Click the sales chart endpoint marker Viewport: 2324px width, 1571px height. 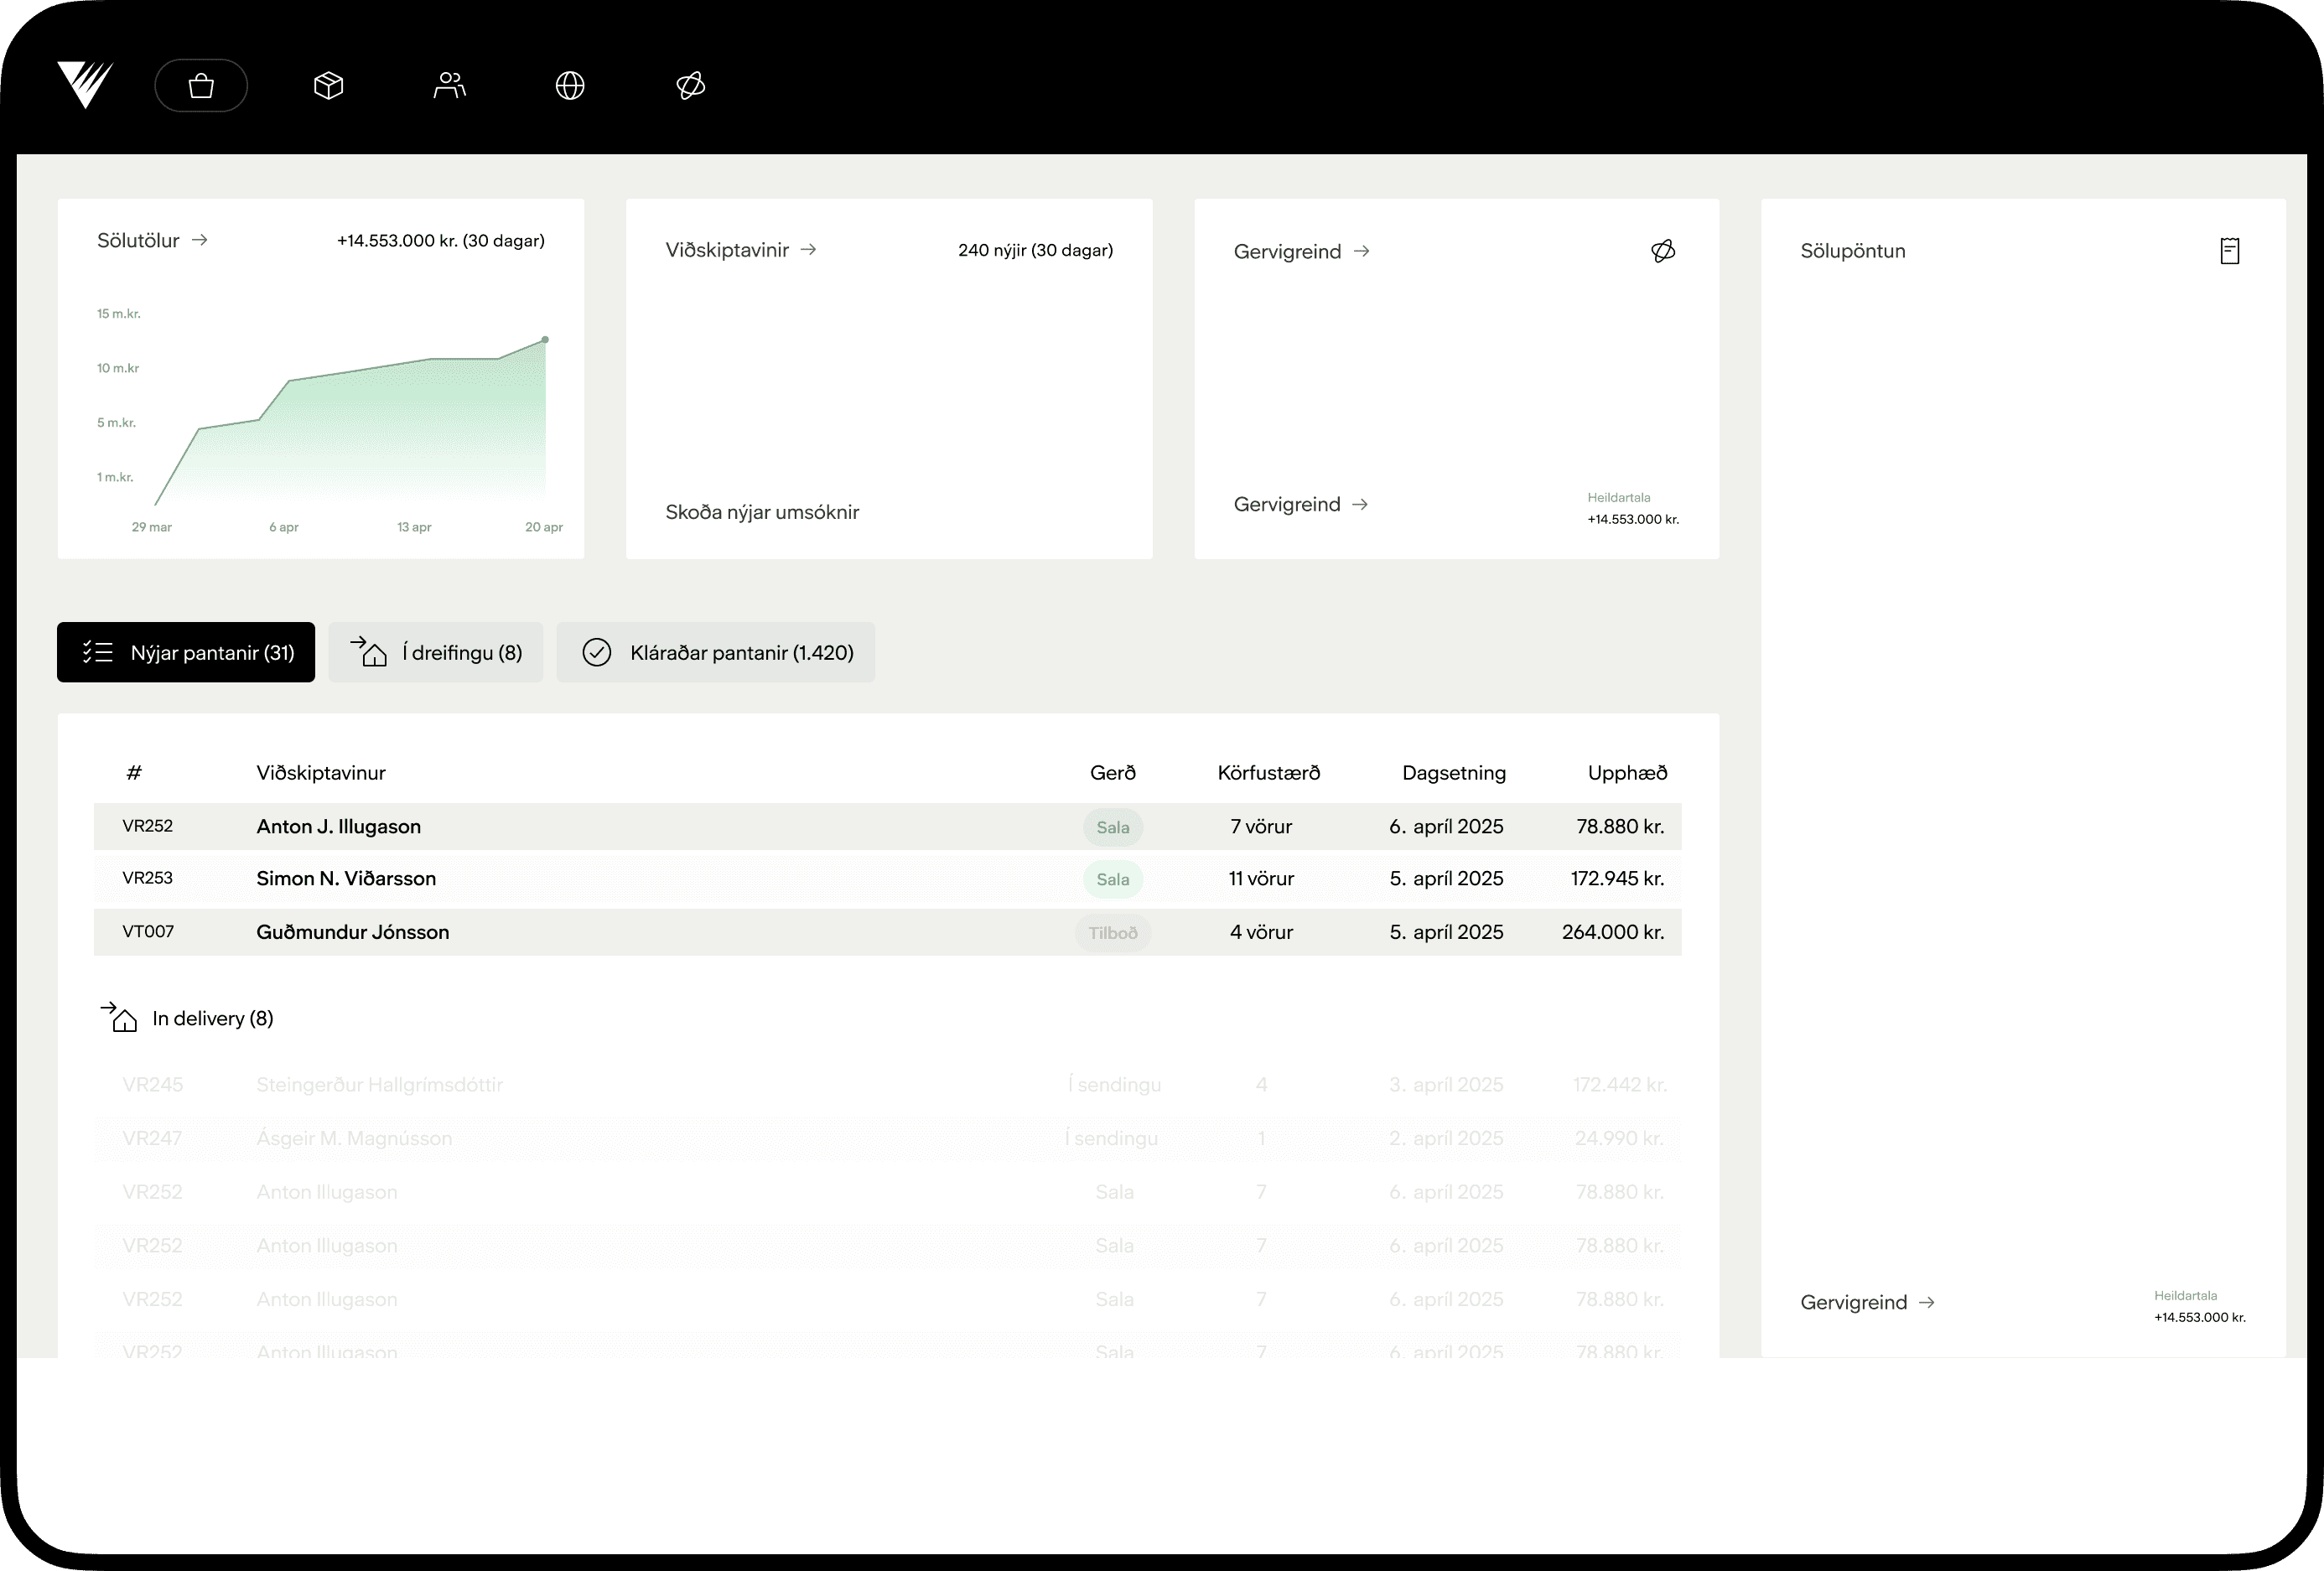545,340
